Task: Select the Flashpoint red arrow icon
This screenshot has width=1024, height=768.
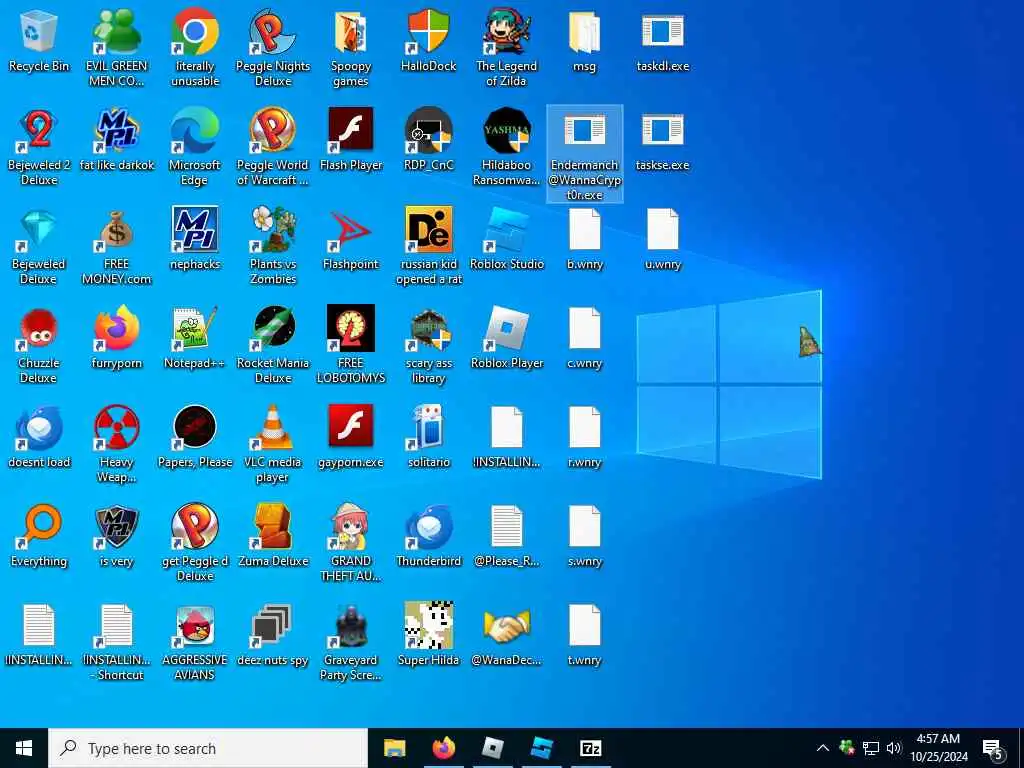Action: 351,230
